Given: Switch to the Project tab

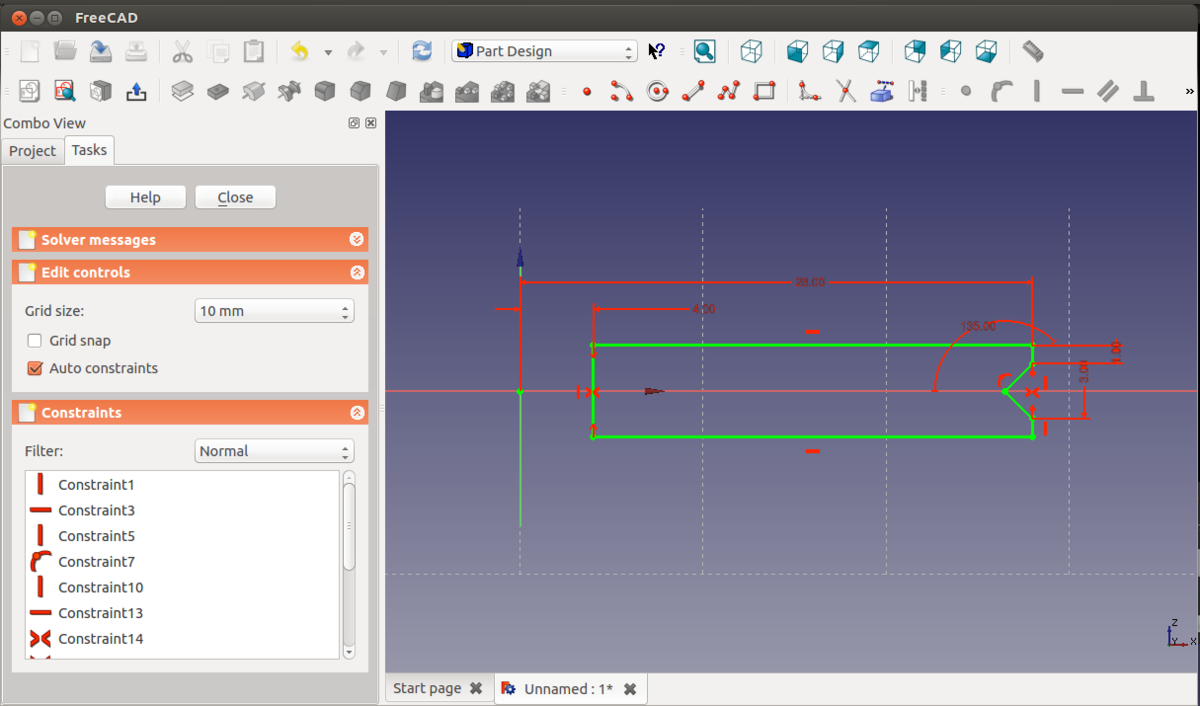Looking at the screenshot, I should coord(33,151).
